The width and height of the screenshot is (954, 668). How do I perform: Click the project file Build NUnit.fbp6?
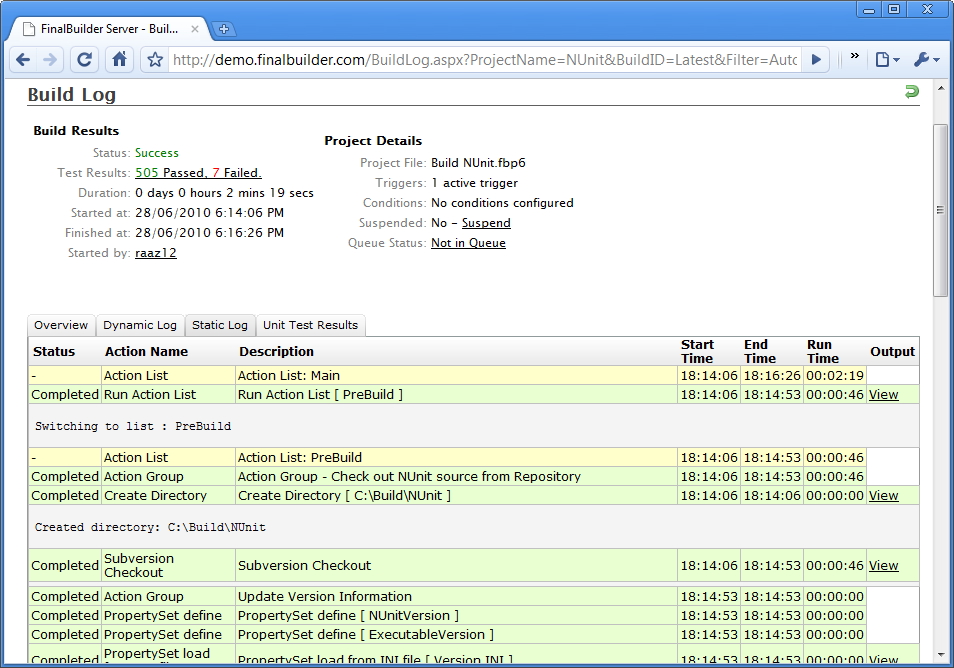(478, 163)
